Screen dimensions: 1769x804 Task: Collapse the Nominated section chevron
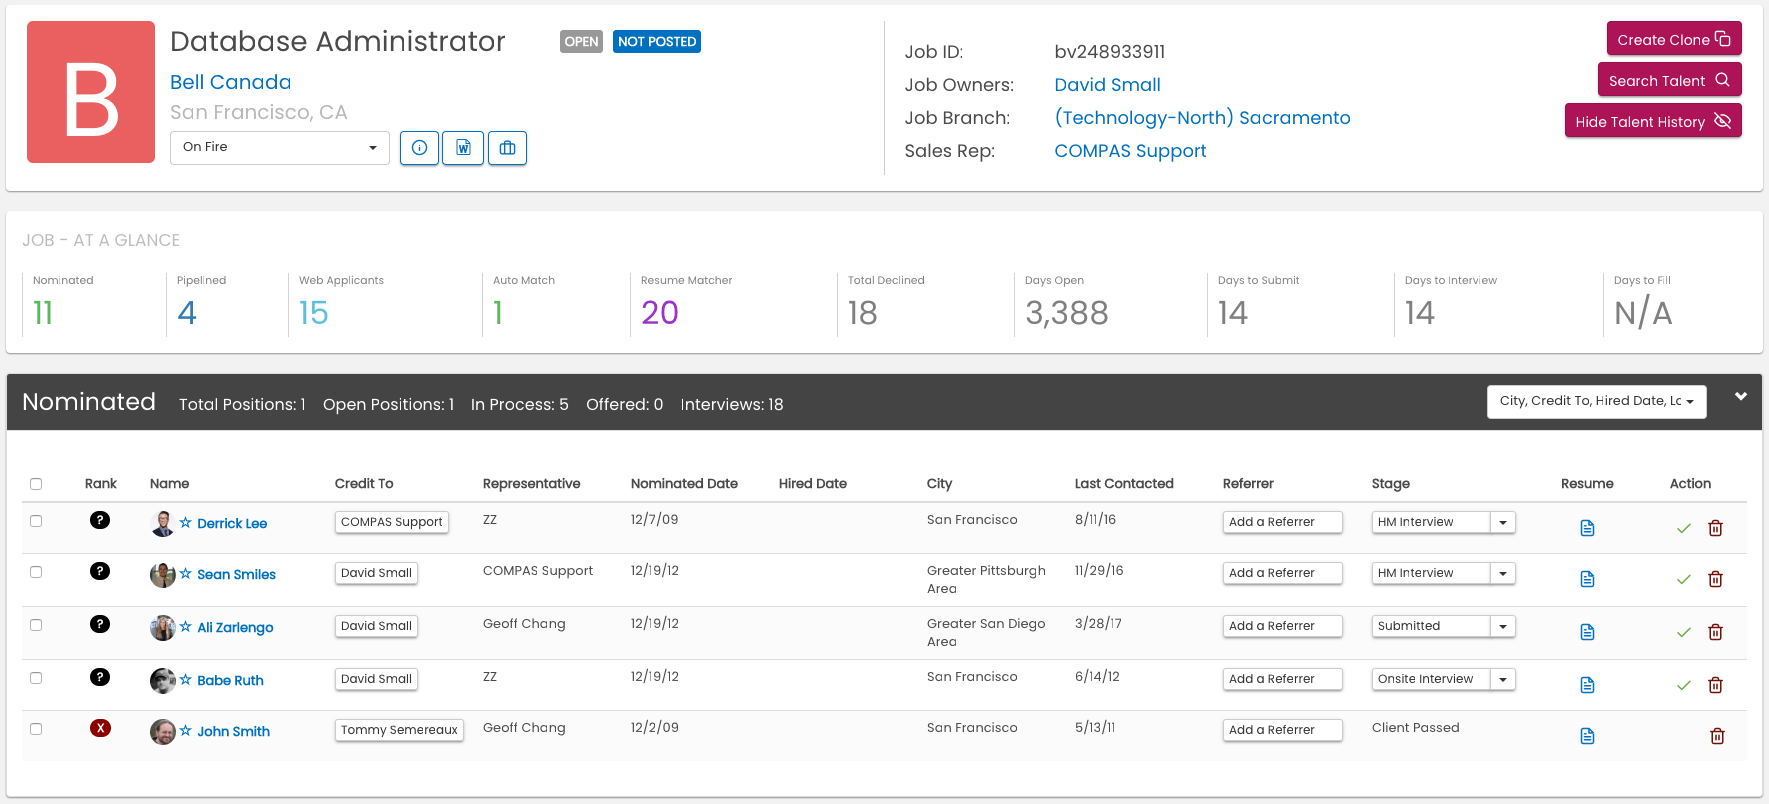click(1741, 397)
